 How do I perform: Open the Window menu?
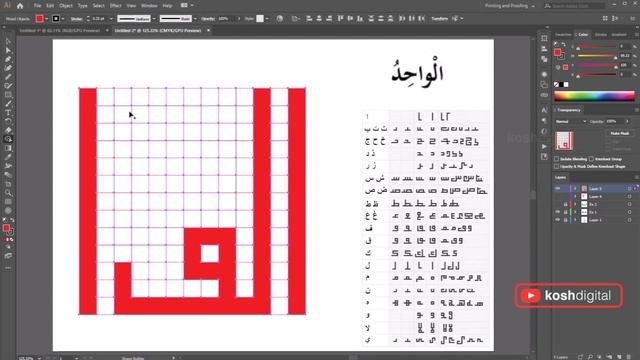coord(149,6)
